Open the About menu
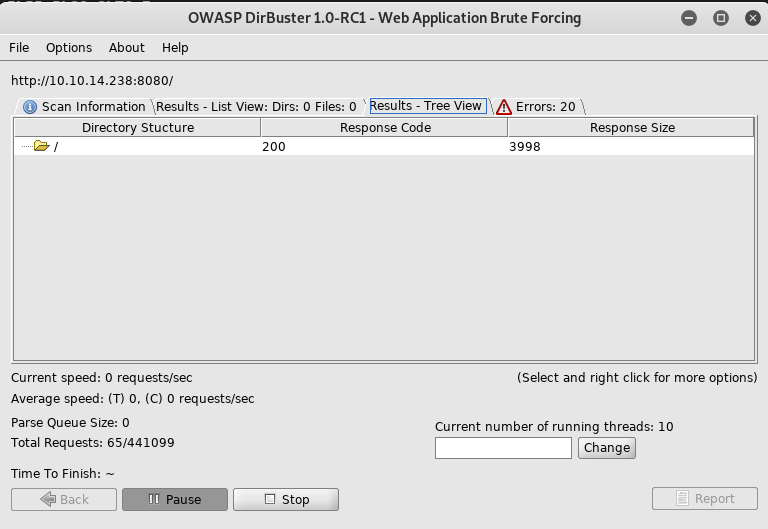The width and height of the screenshot is (768, 529). 127,47
